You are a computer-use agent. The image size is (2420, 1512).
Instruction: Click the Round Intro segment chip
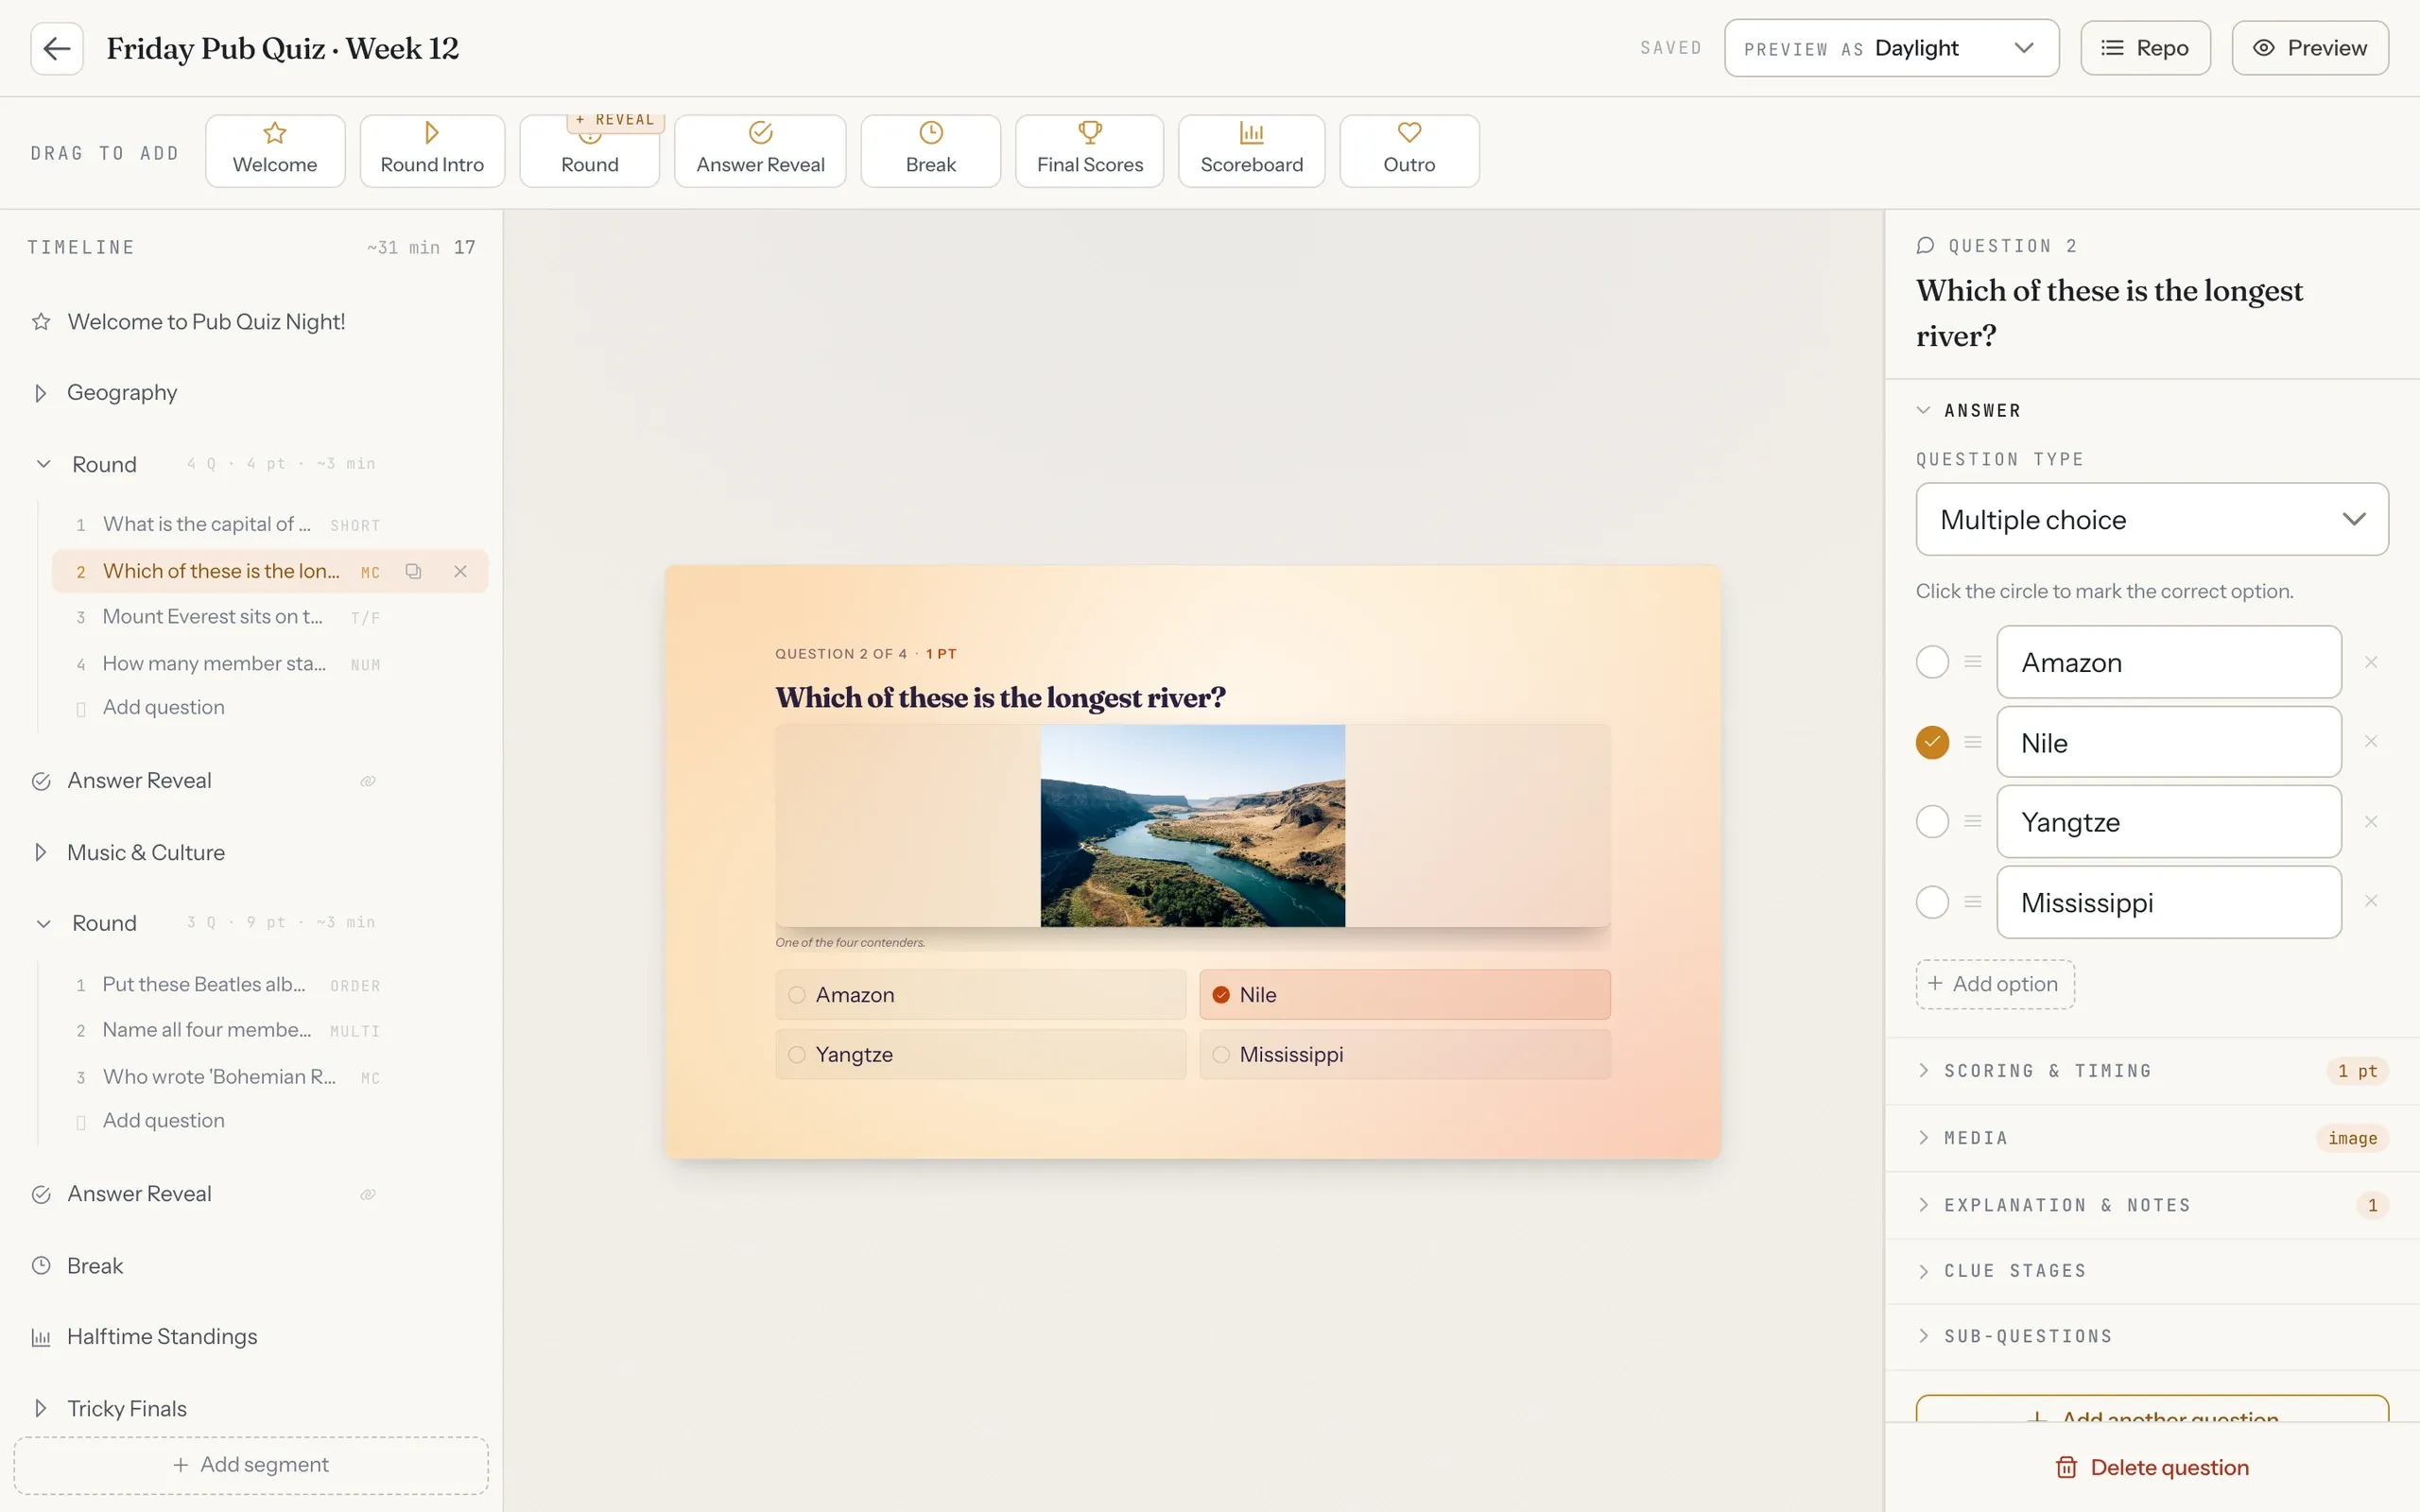[432, 151]
